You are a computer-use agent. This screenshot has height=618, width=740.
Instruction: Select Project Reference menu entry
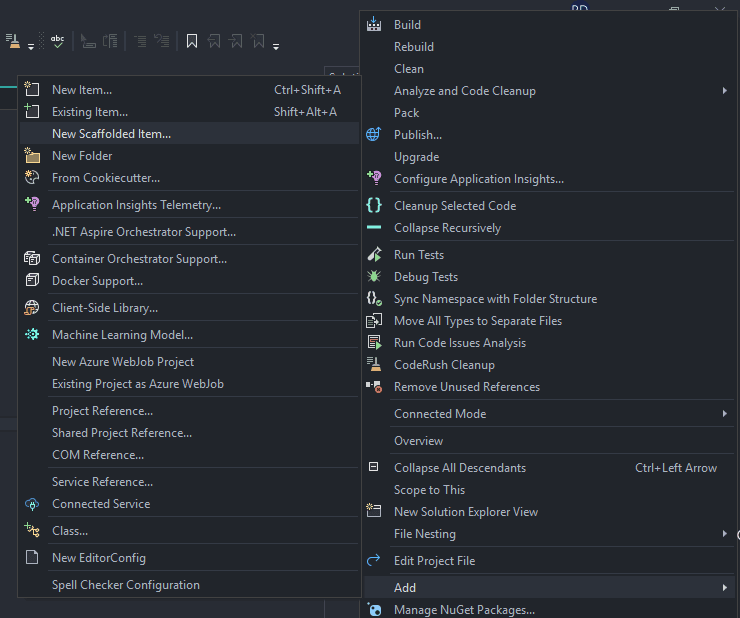click(x=102, y=411)
